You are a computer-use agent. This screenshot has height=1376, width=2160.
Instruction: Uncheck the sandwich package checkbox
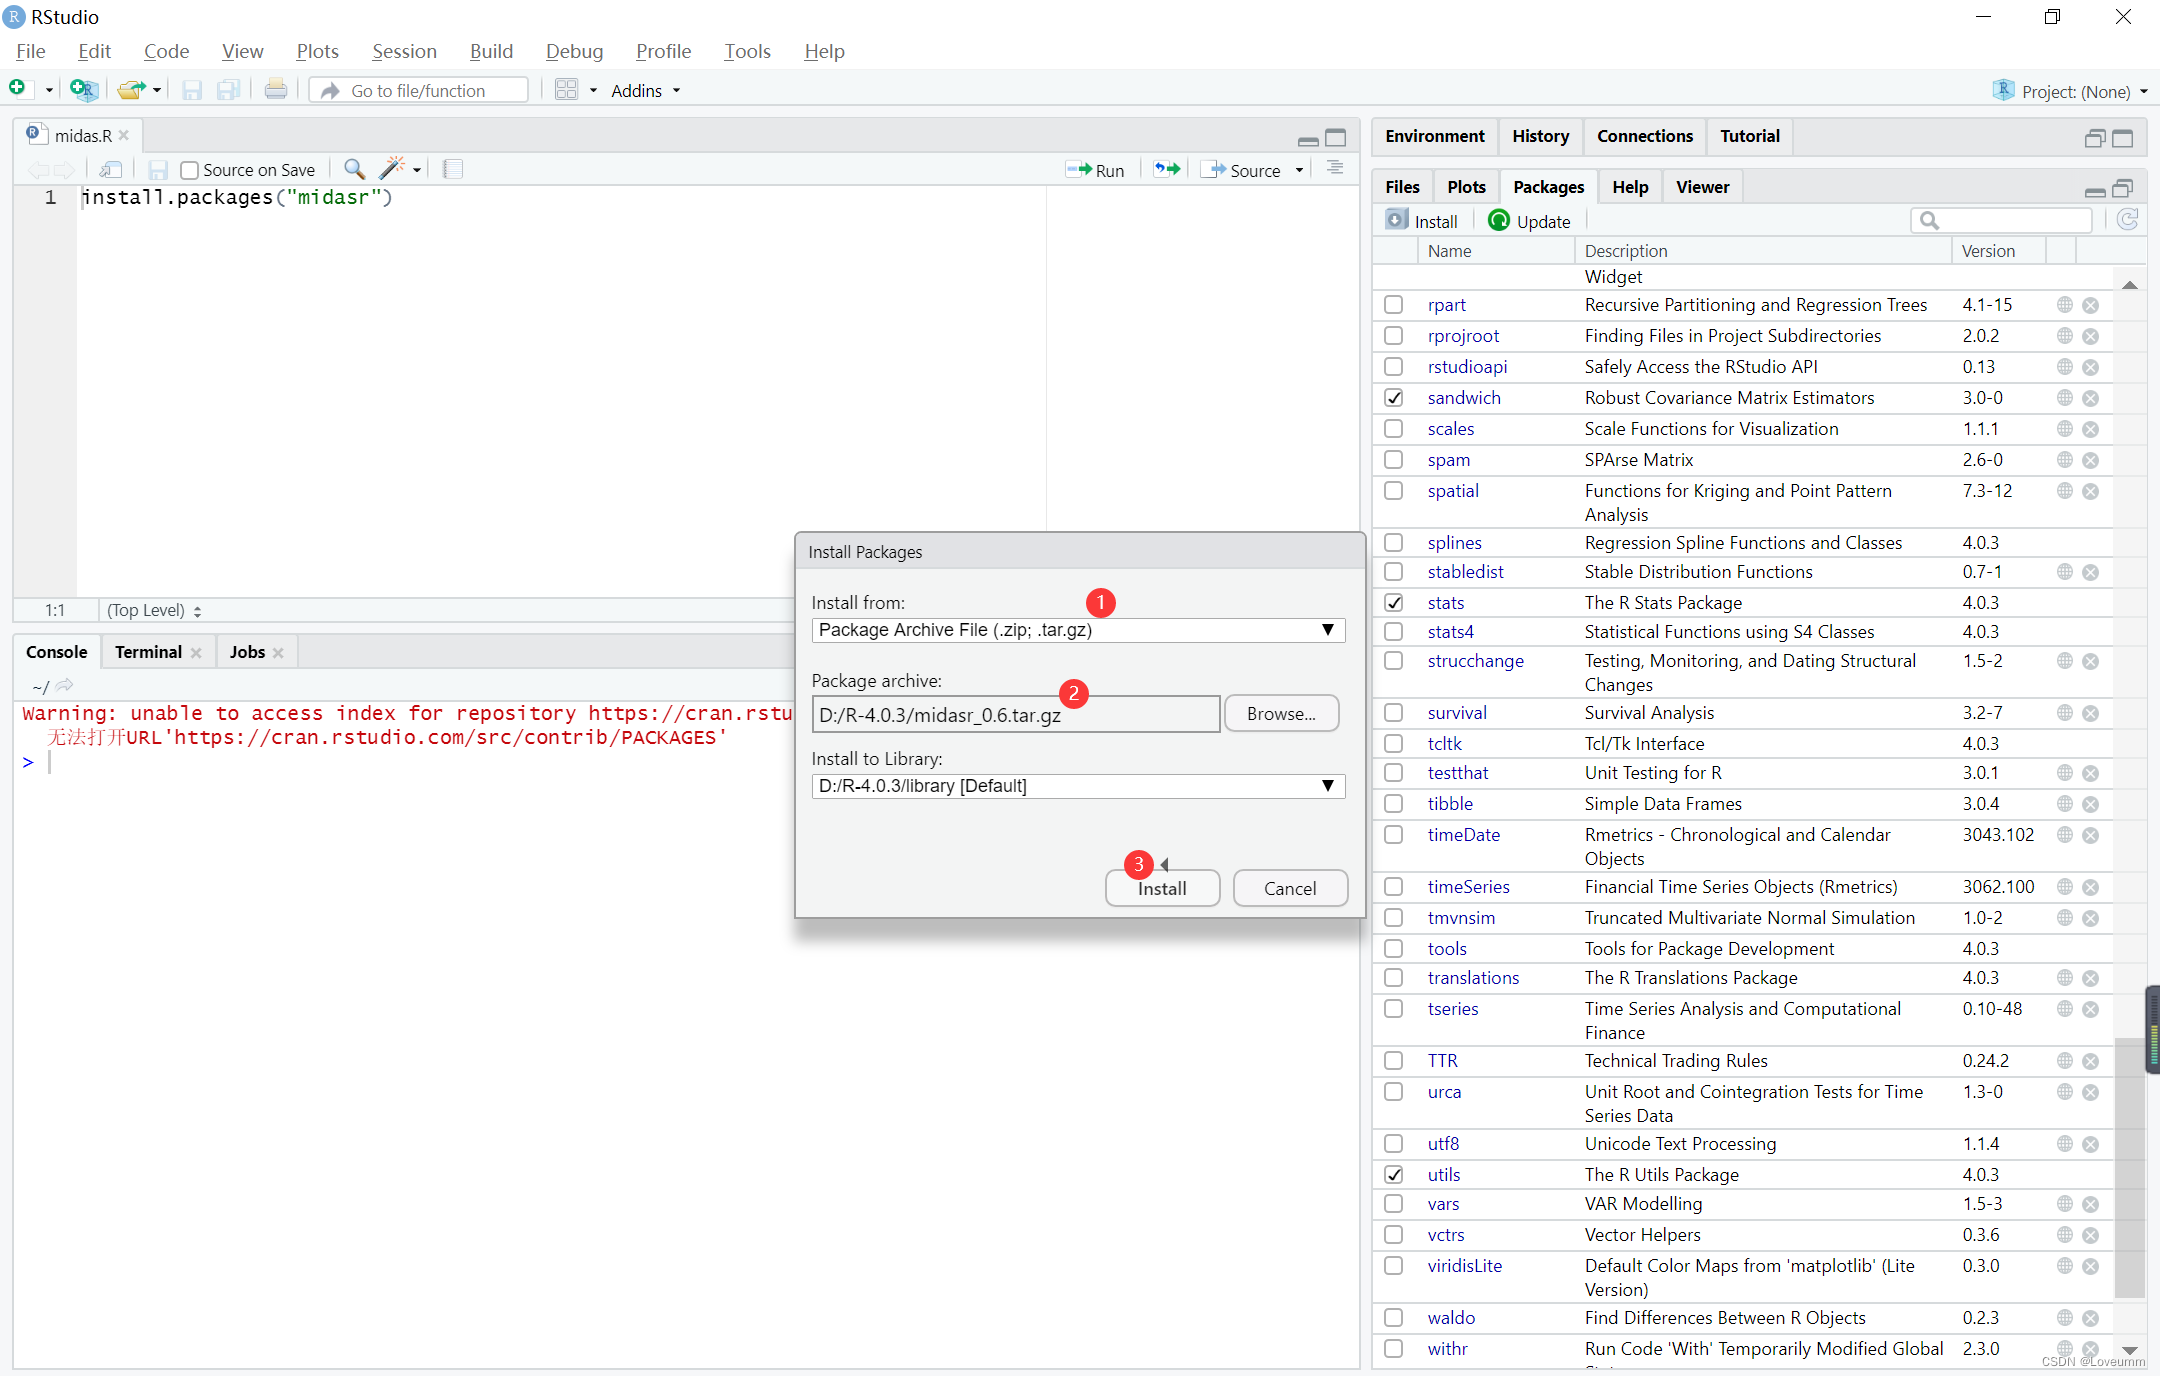pyautogui.click(x=1393, y=398)
